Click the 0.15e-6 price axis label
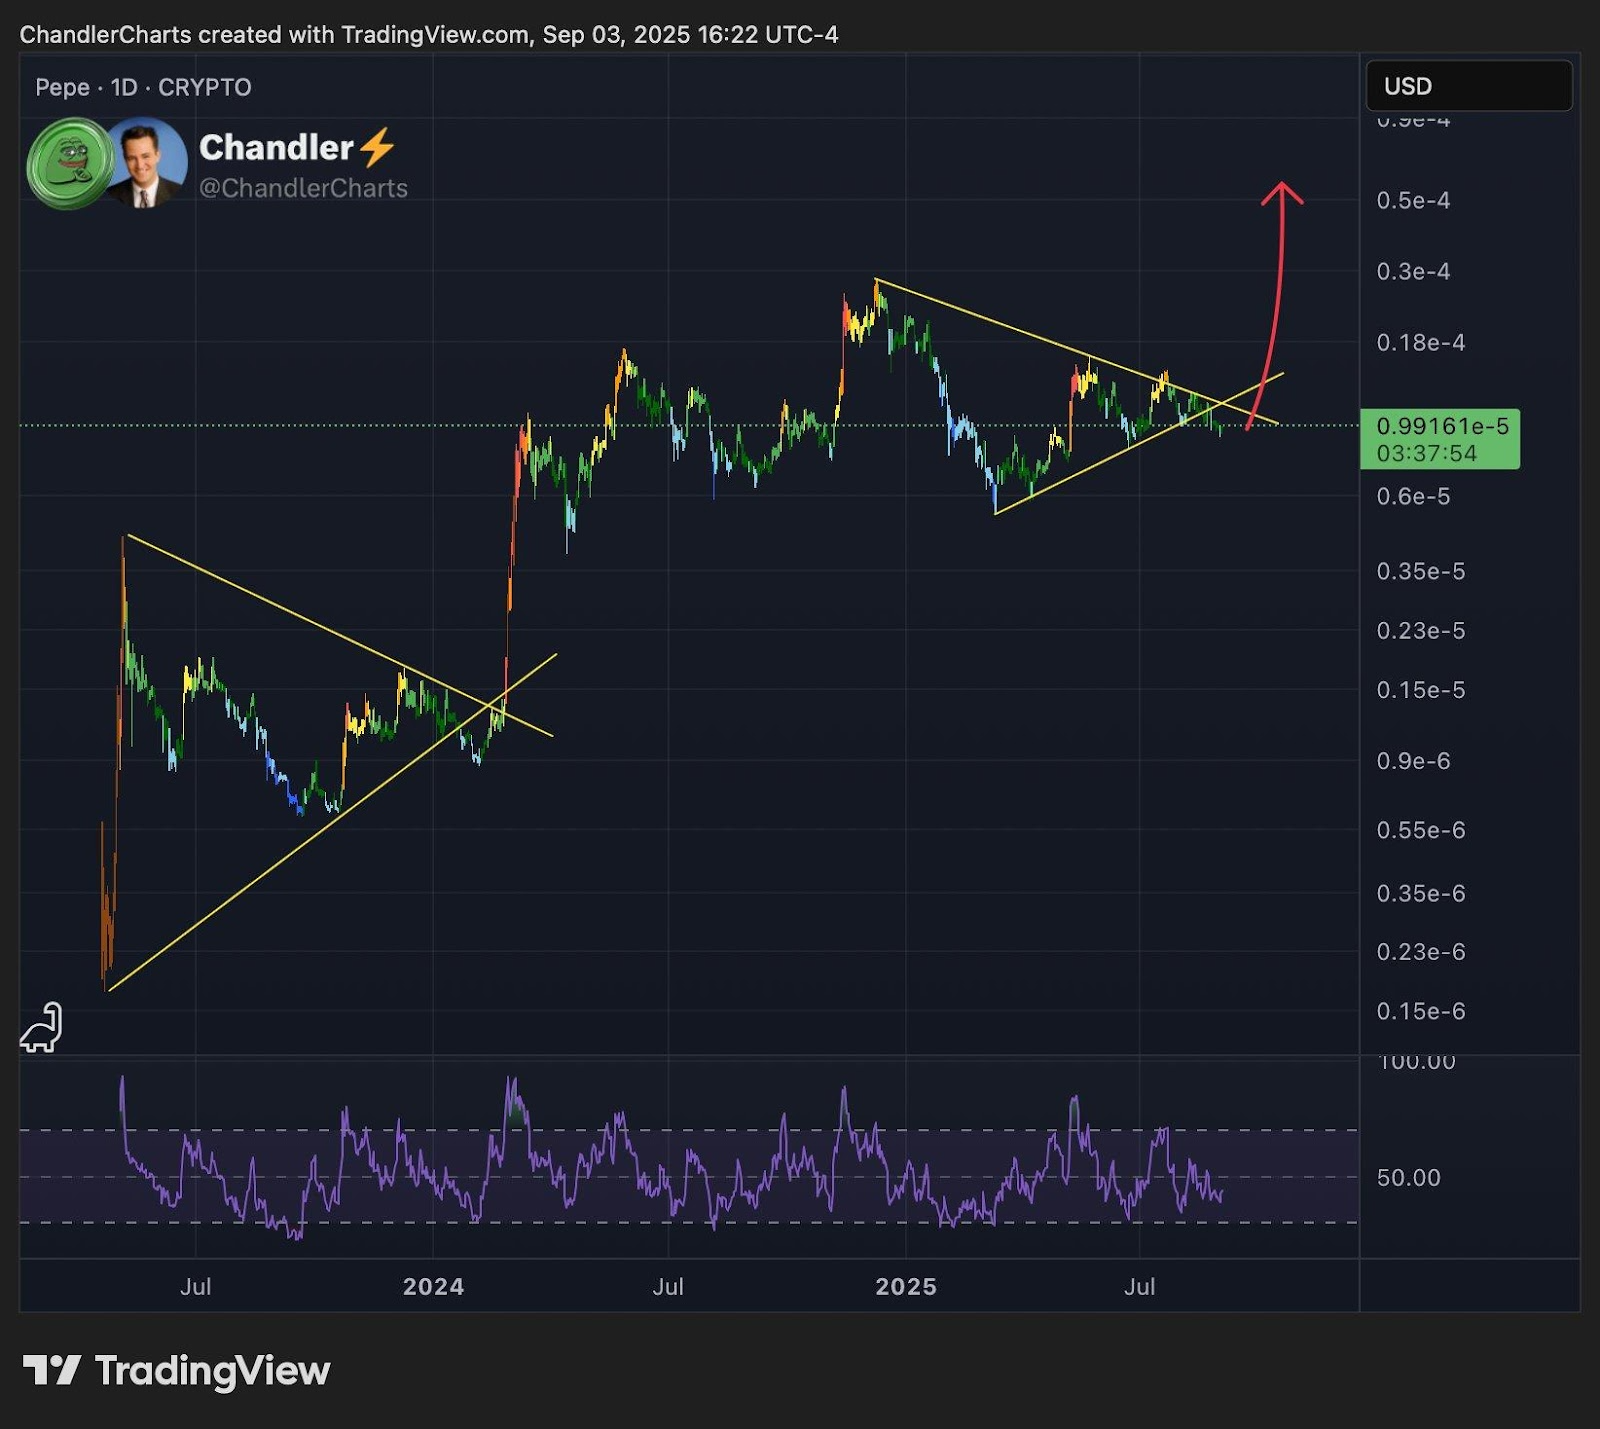Viewport: 1600px width, 1429px height. tap(1421, 1011)
